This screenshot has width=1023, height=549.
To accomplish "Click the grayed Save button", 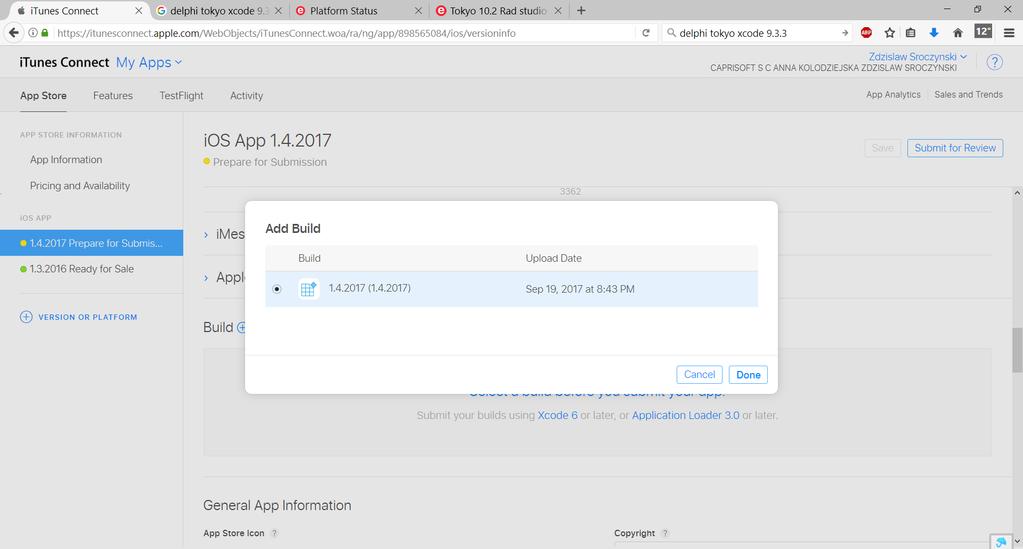I will [x=882, y=148].
